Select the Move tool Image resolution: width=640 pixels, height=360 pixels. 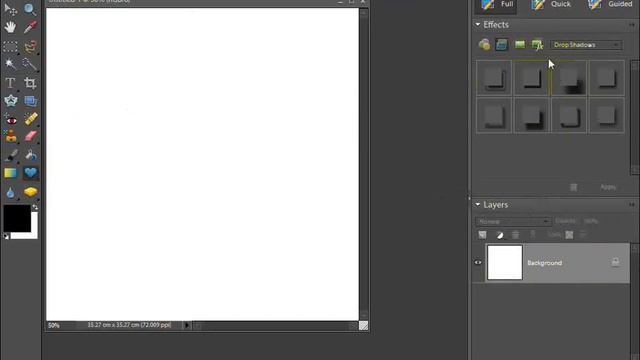pyautogui.click(x=10, y=9)
